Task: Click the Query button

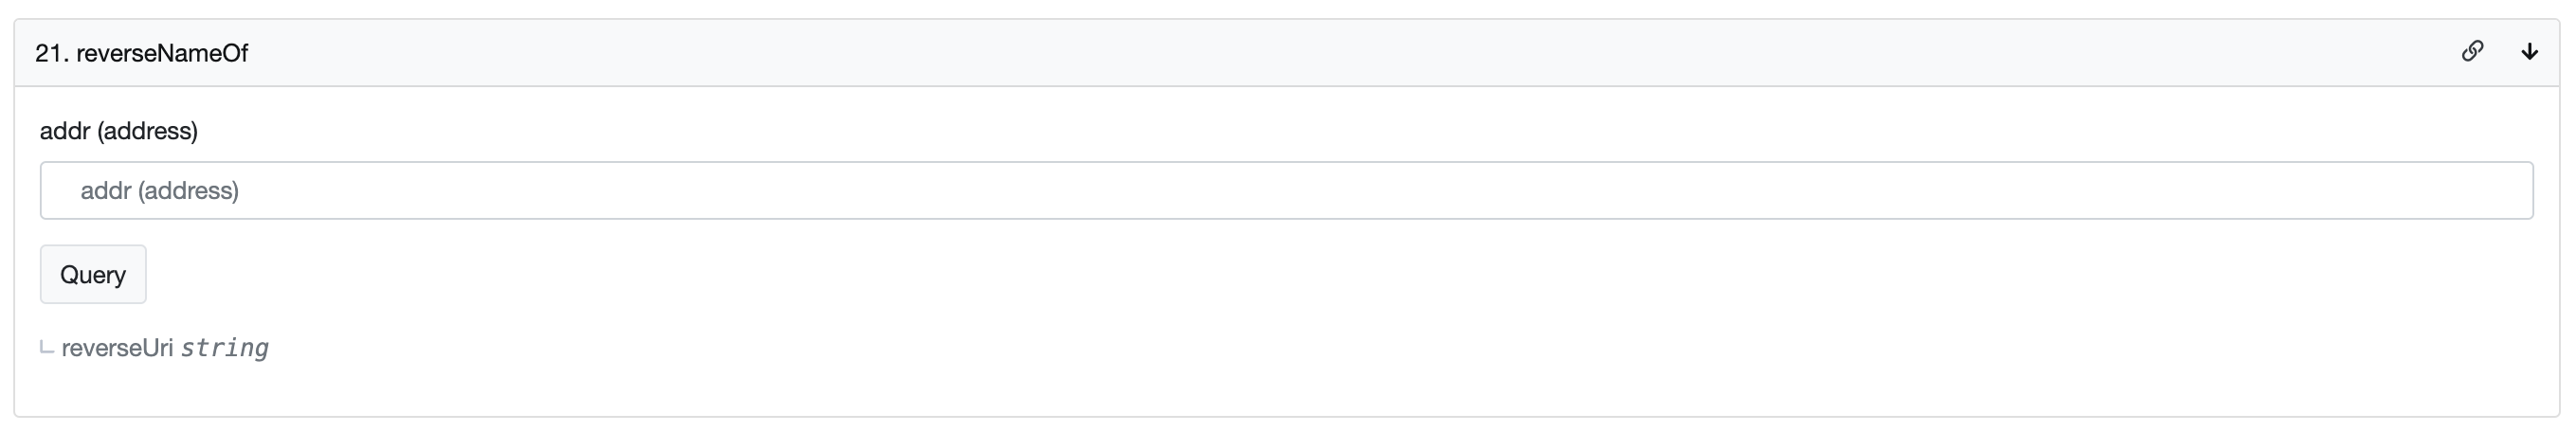Action: click(x=93, y=274)
